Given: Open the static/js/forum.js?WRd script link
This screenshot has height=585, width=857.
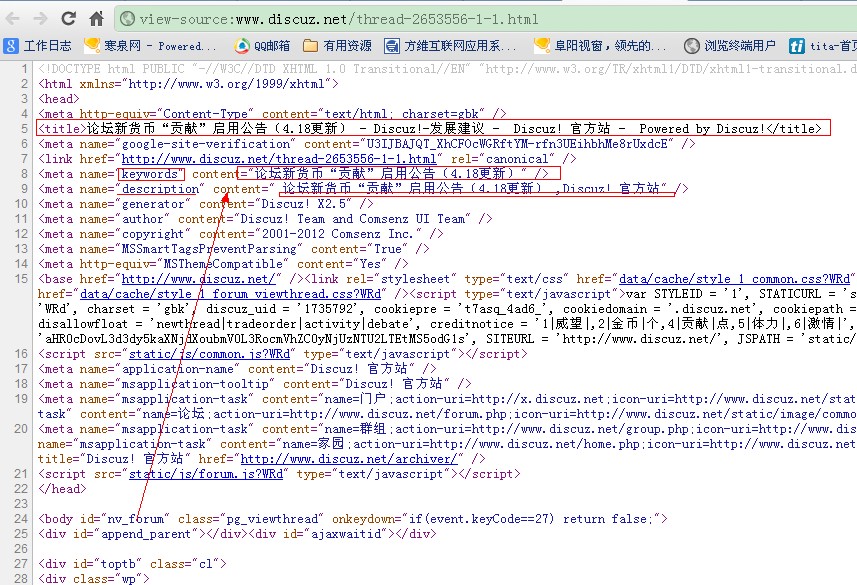Looking at the screenshot, I should (206, 474).
